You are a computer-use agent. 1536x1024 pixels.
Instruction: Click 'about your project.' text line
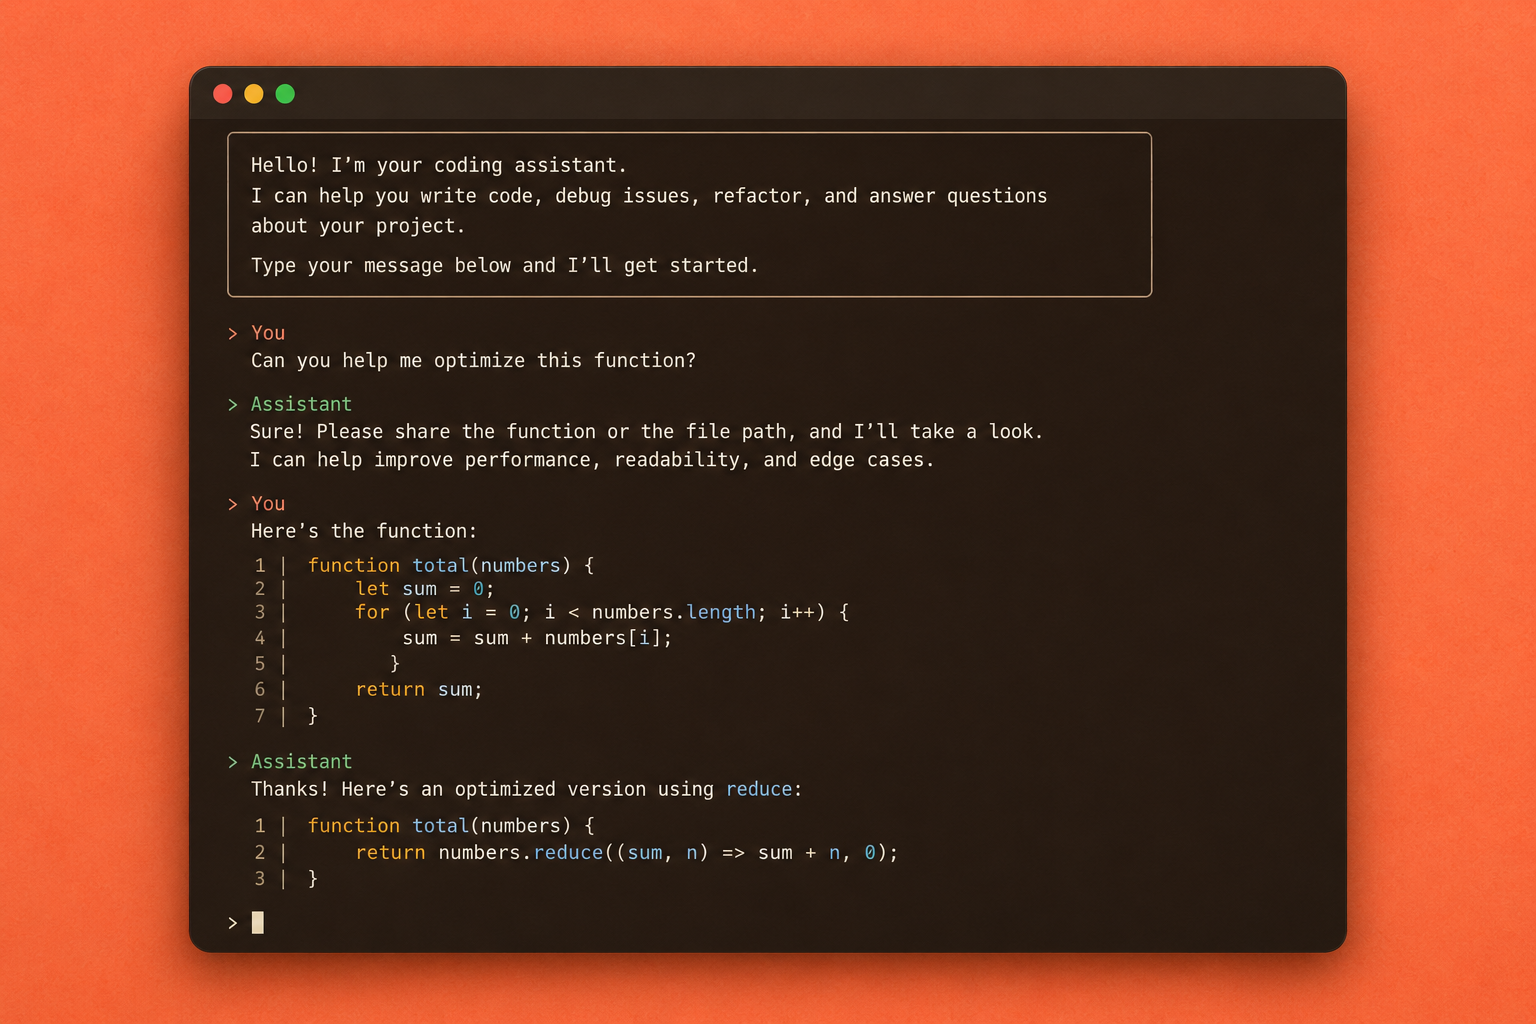[358, 226]
